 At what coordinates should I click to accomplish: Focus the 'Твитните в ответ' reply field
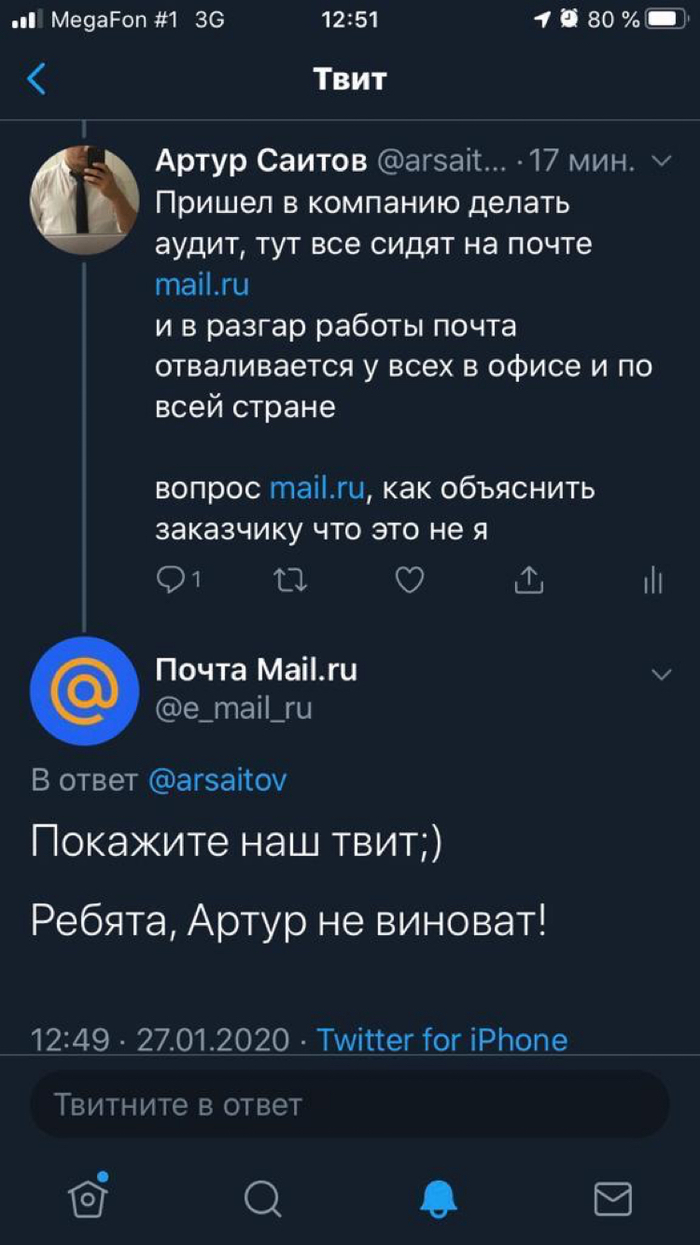point(349,1105)
